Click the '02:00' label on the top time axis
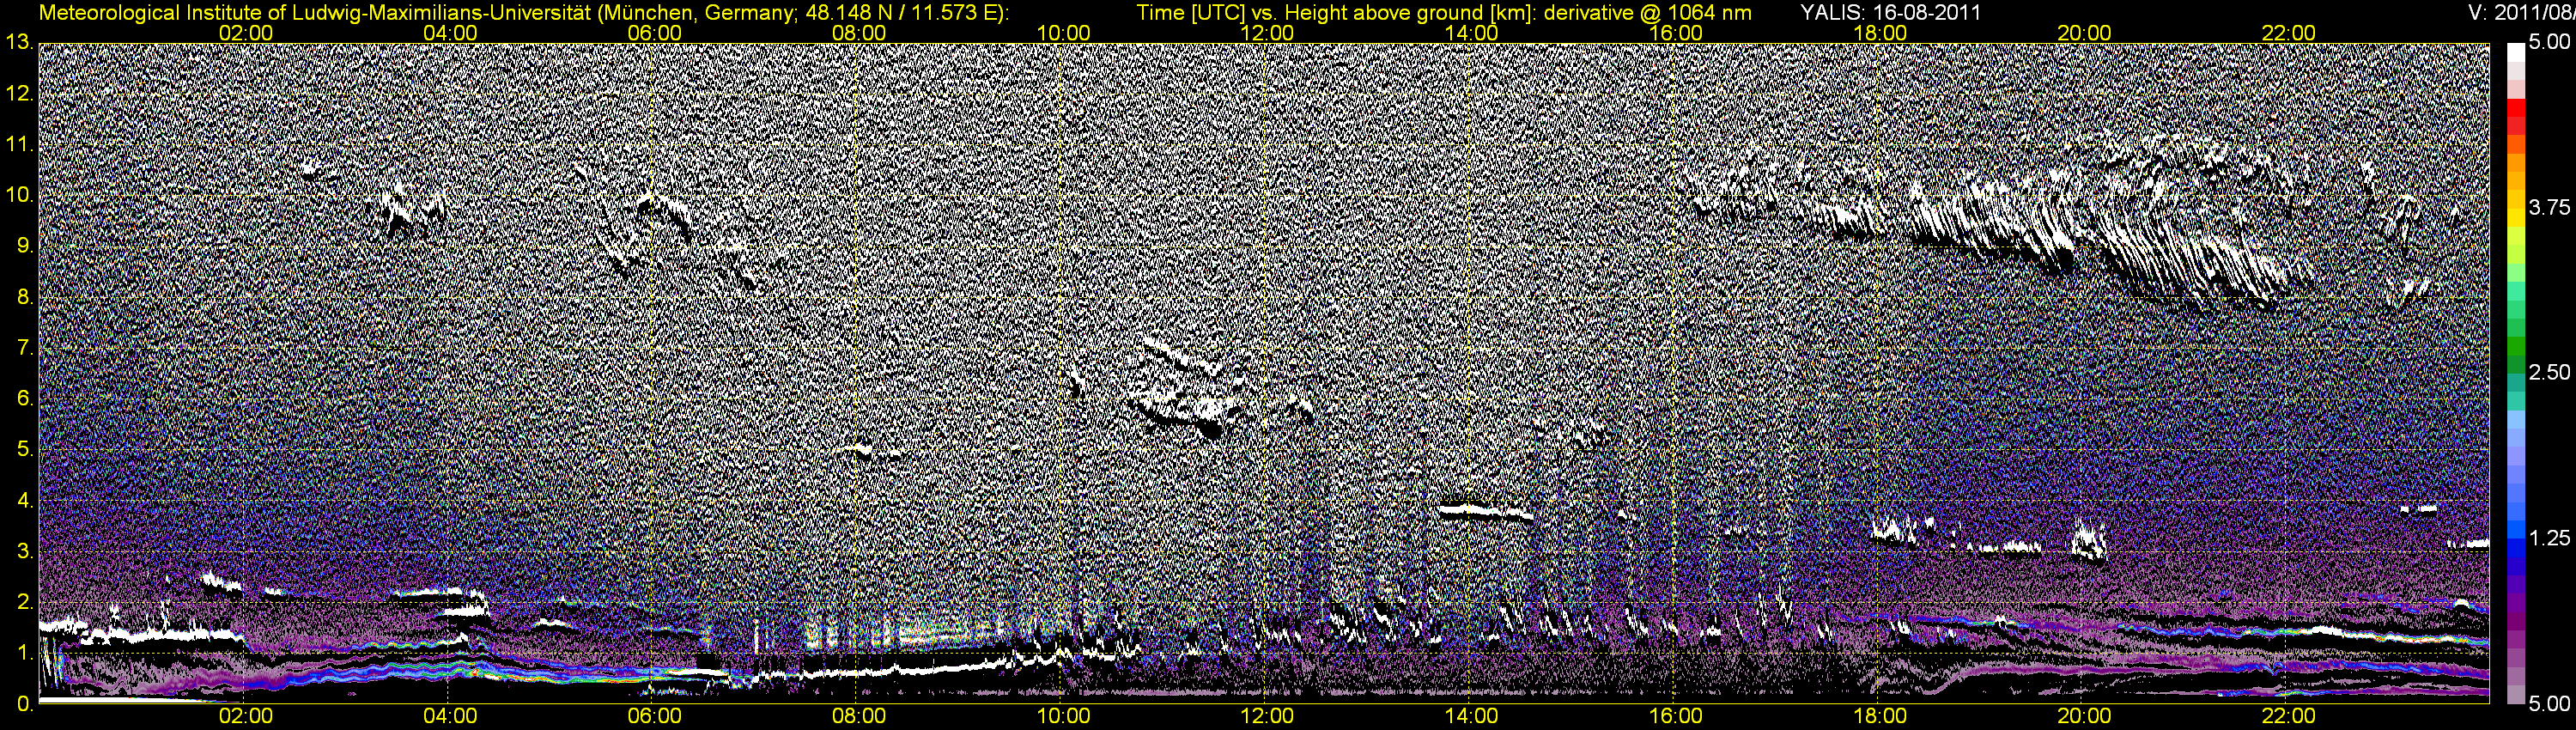The height and width of the screenshot is (730, 2576). point(246,33)
